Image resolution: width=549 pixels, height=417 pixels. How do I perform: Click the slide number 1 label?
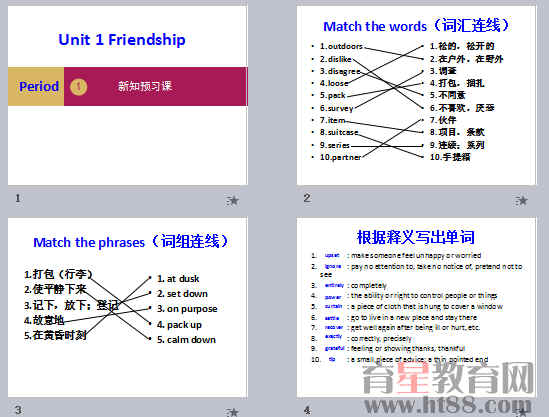18,199
